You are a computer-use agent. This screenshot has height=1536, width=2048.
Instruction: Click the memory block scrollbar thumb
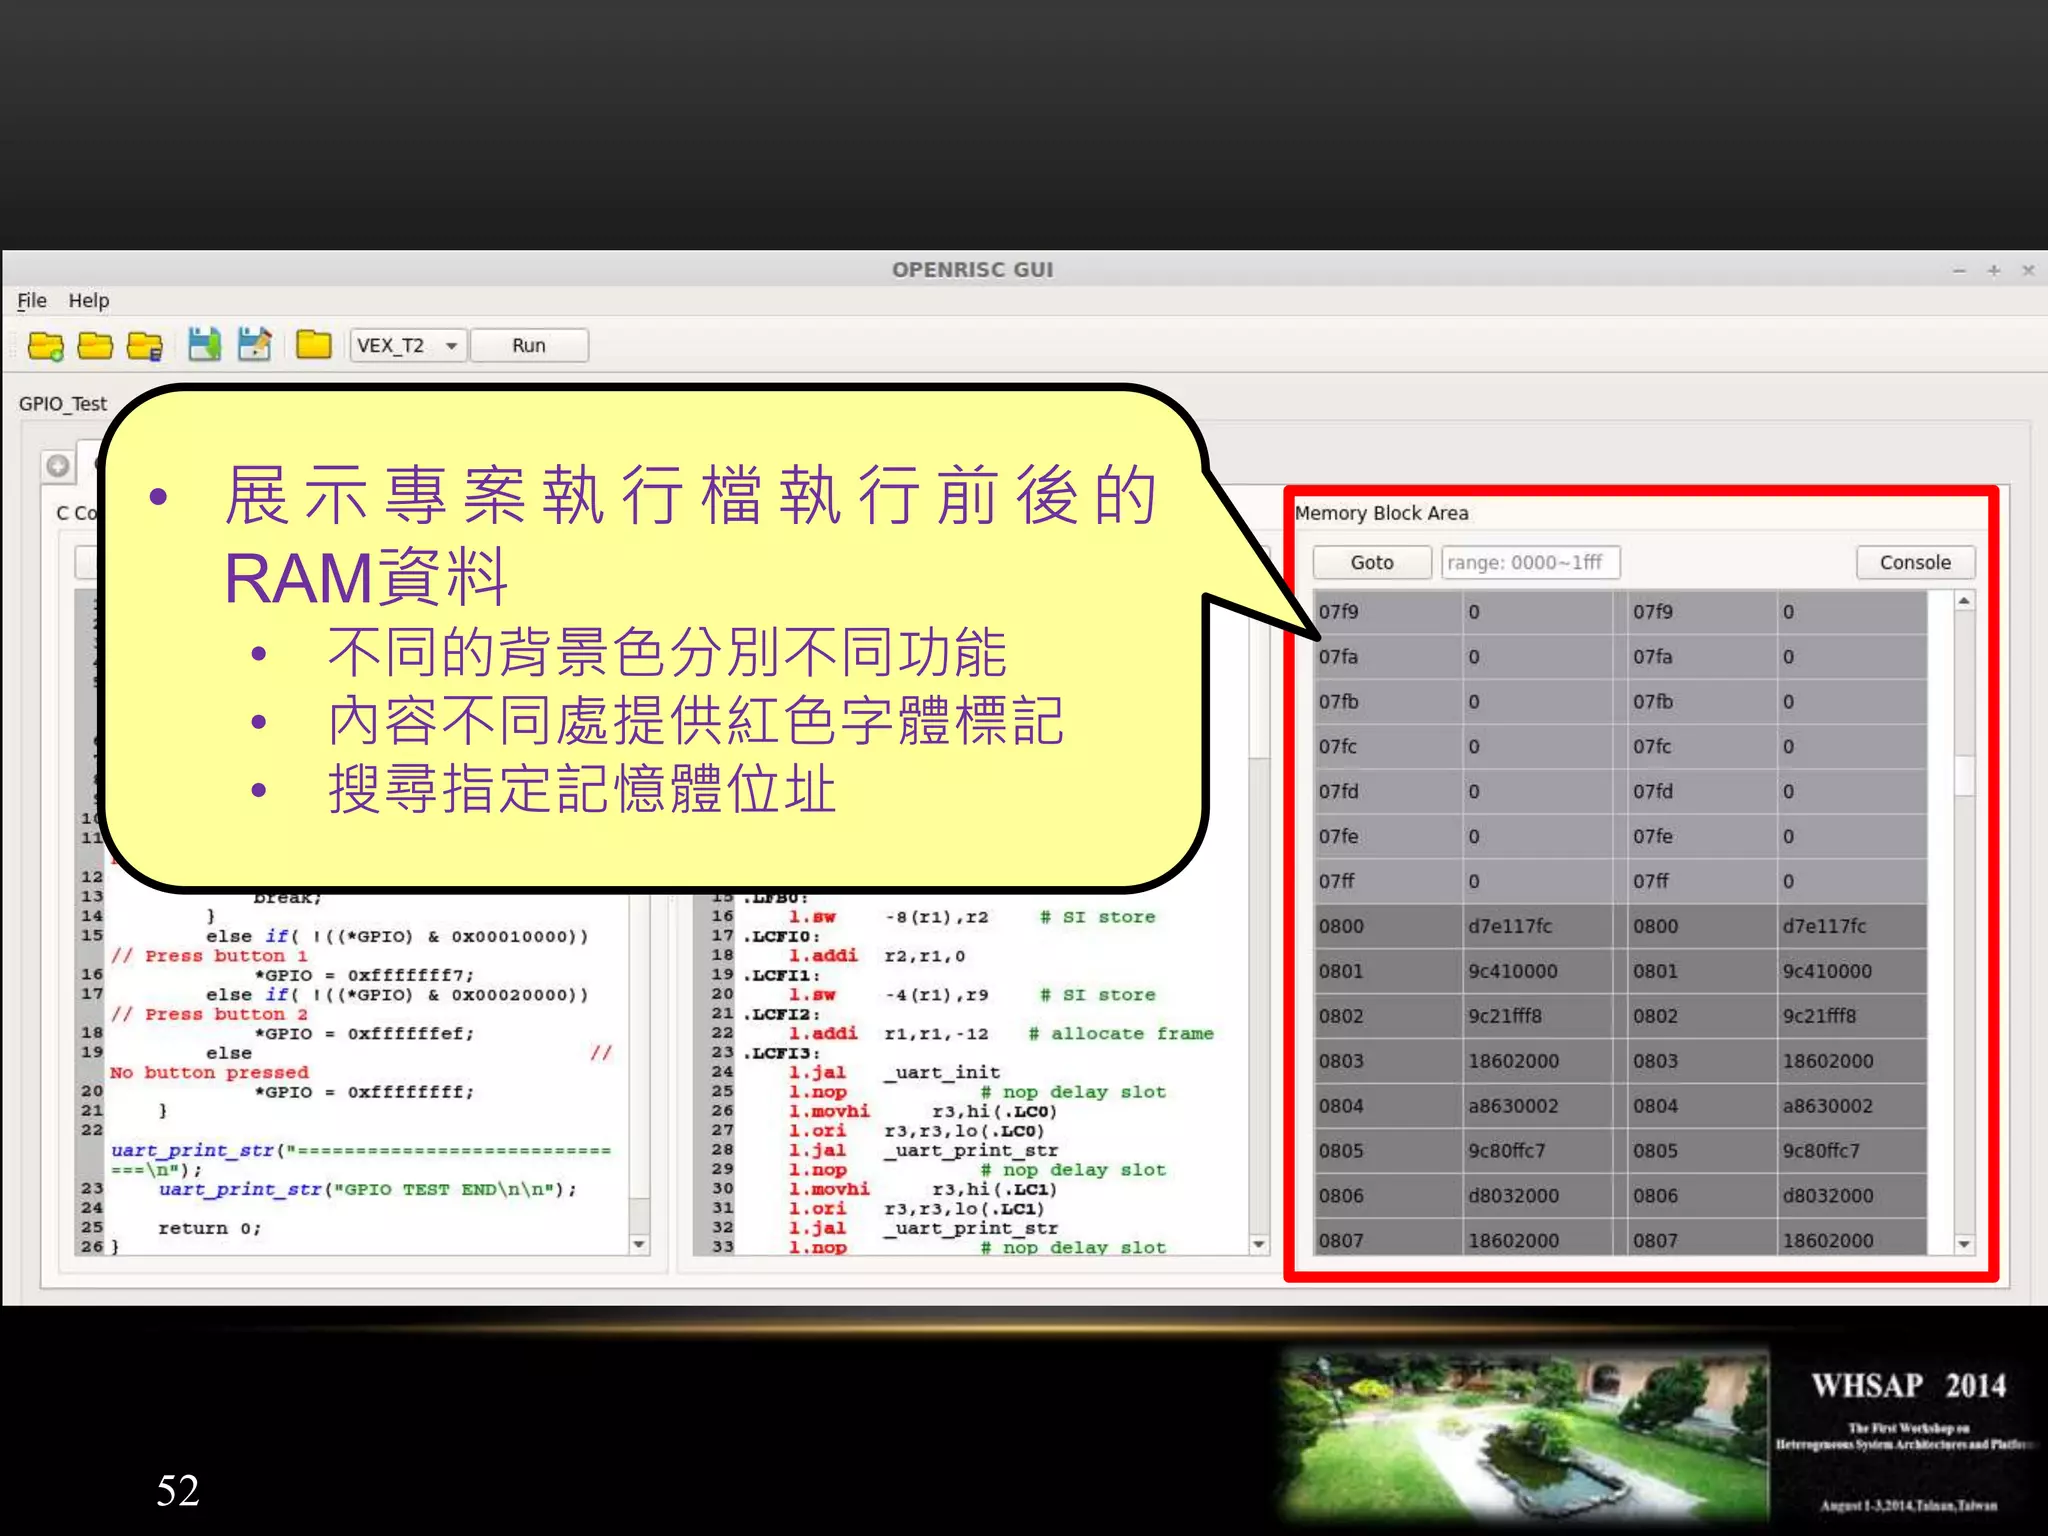point(1964,776)
